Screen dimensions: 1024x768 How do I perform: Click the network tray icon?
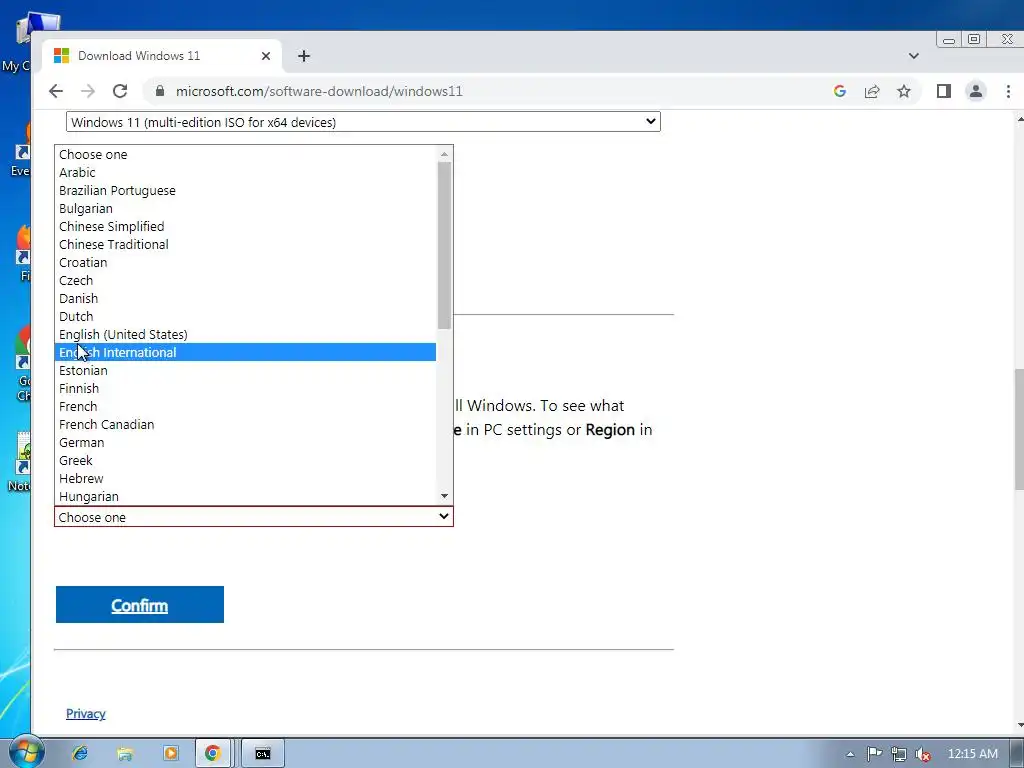click(x=899, y=754)
